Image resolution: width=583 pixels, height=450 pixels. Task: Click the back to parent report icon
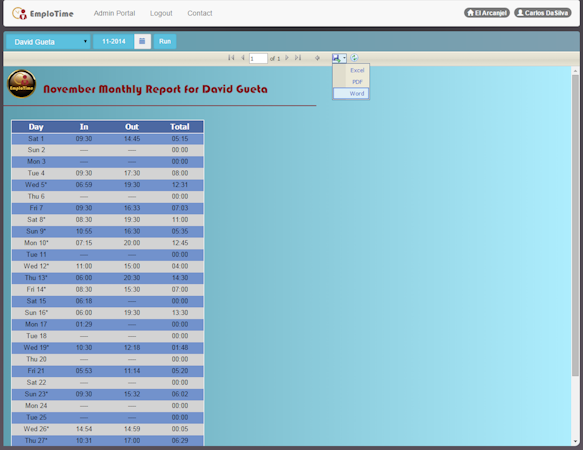(x=317, y=58)
